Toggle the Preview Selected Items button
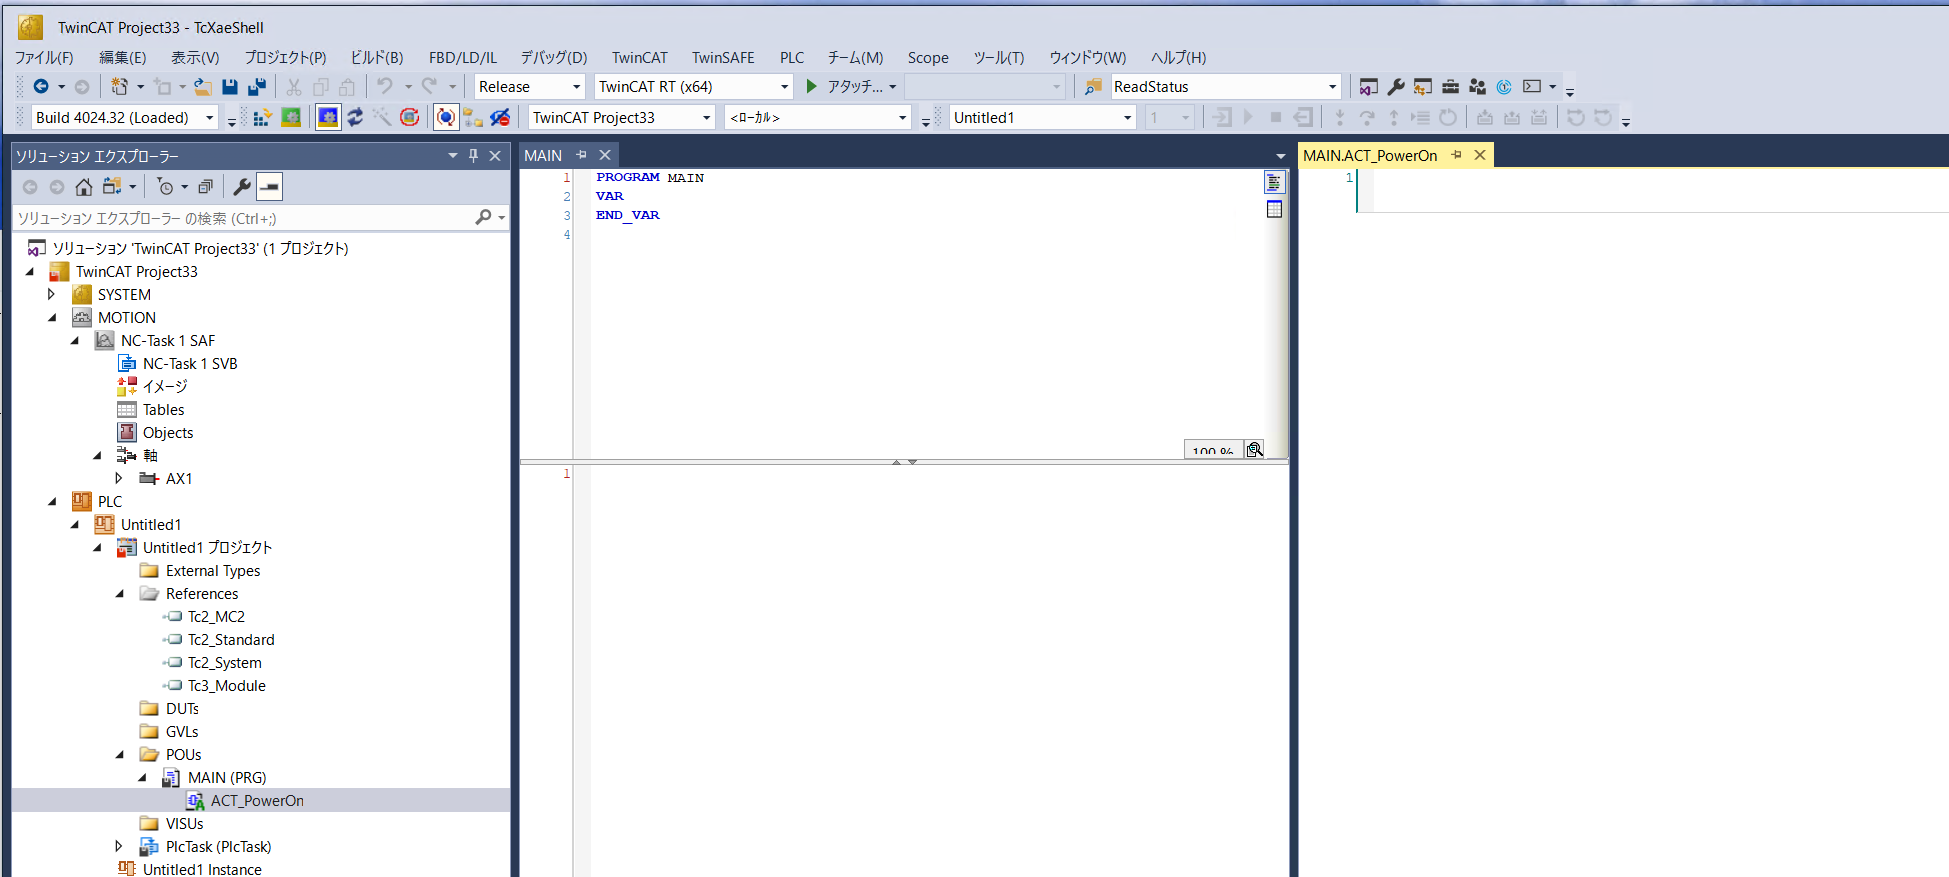The width and height of the screenshot is (1949, 877). pos(269,187)
